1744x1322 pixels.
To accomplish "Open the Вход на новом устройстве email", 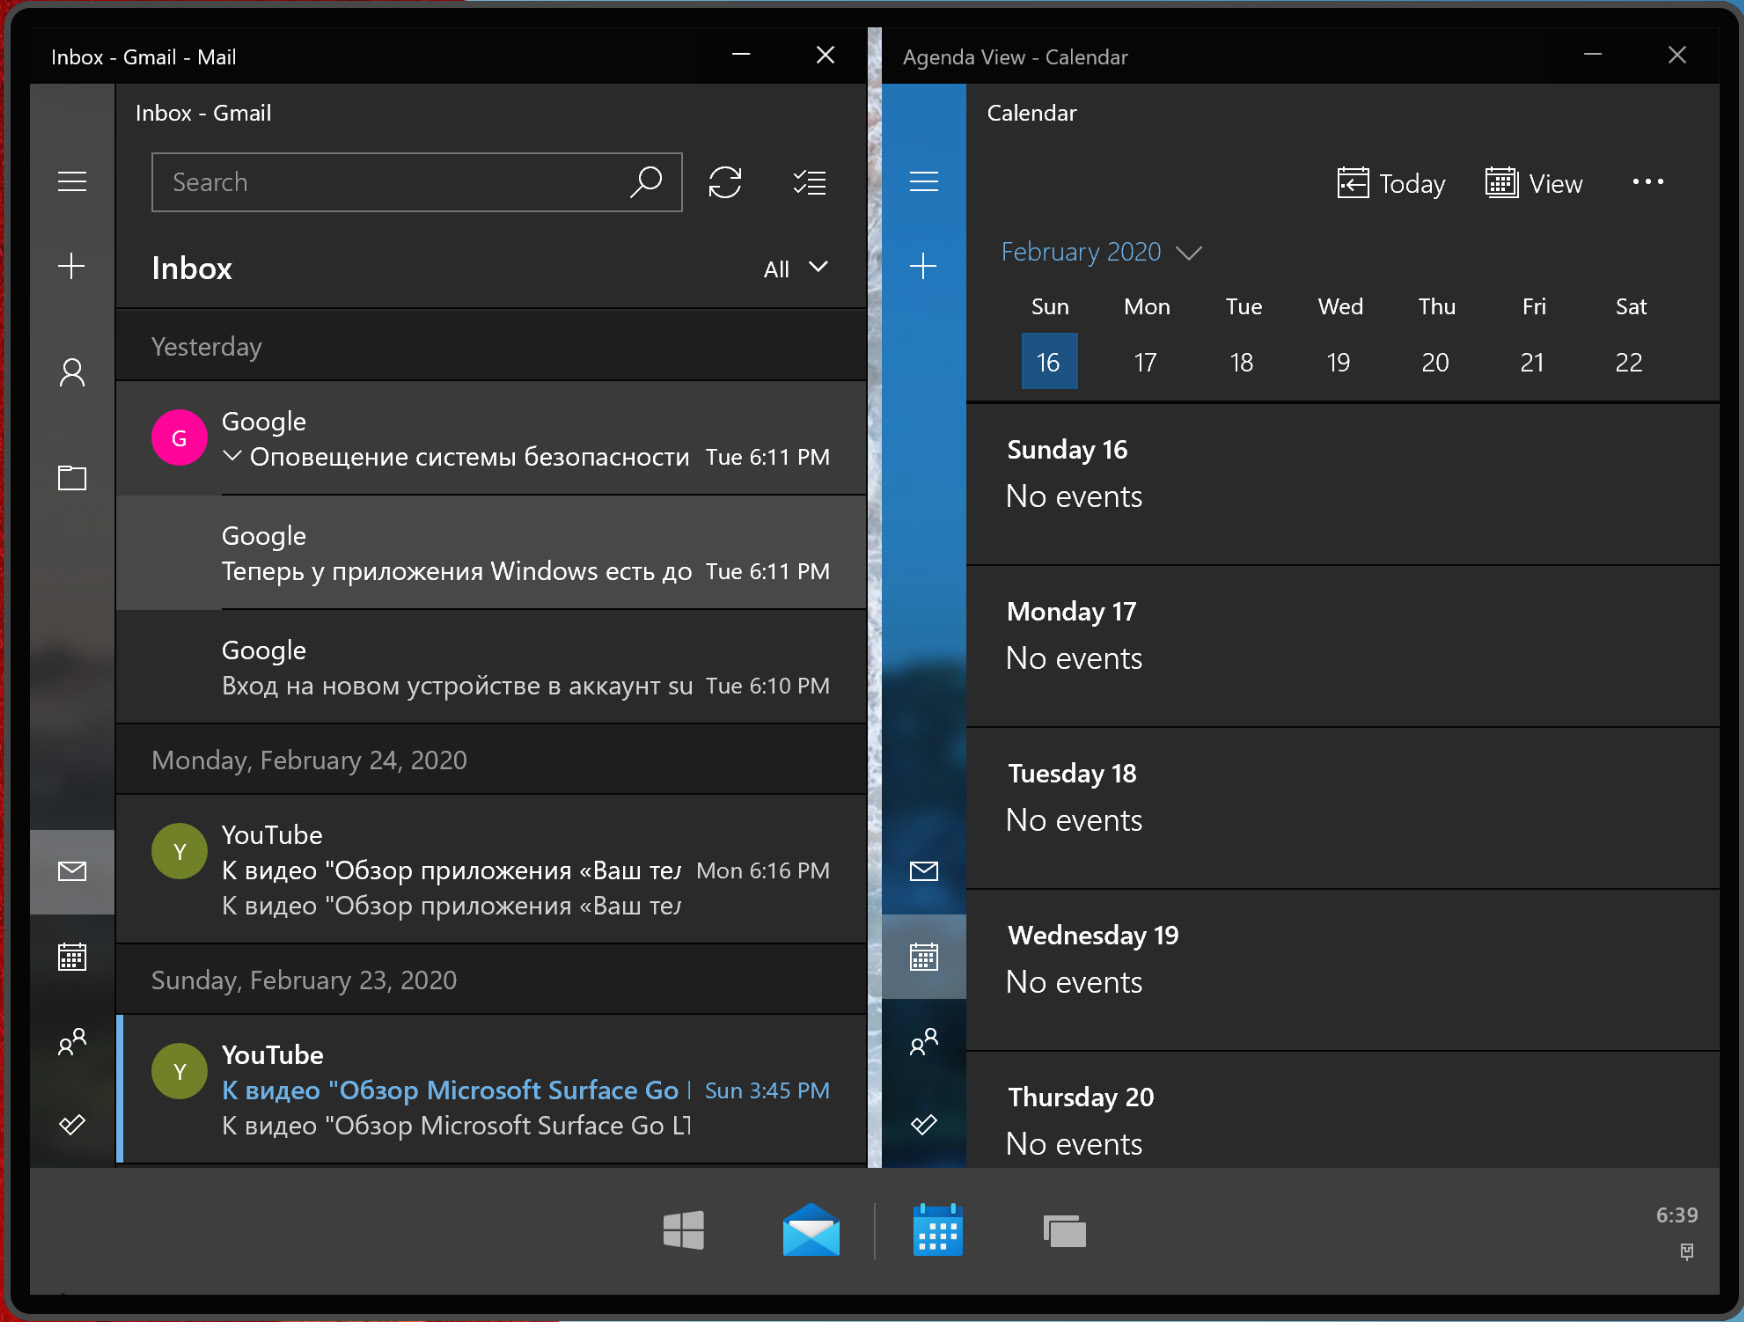I will coord(491,667).
